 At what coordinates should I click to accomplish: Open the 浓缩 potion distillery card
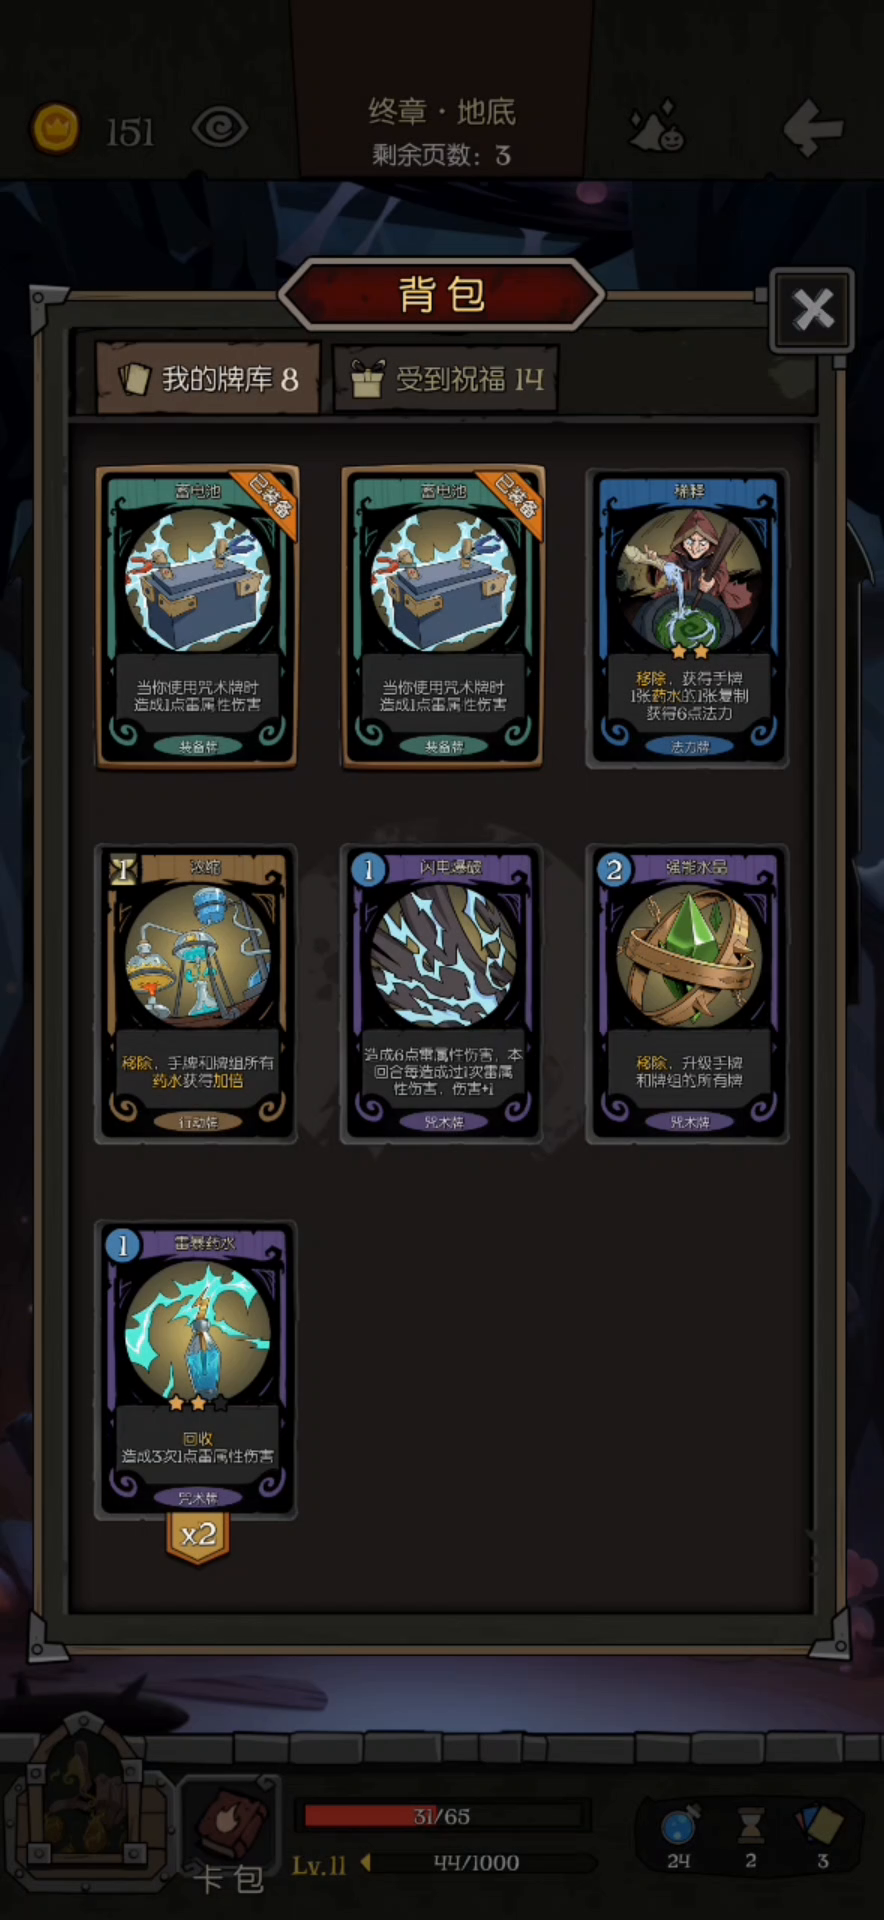click(196, 994)
